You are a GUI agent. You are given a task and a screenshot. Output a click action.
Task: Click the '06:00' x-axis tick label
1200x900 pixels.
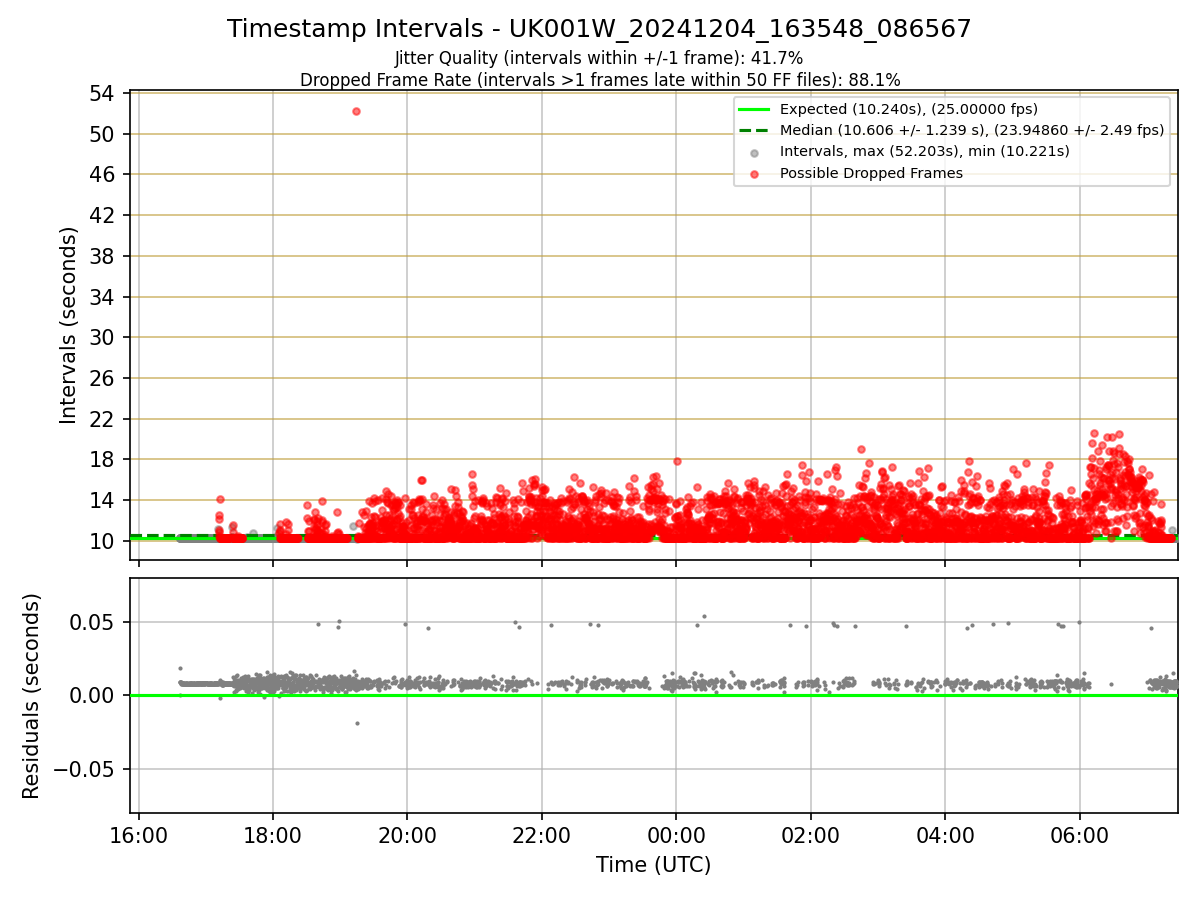1080,835
